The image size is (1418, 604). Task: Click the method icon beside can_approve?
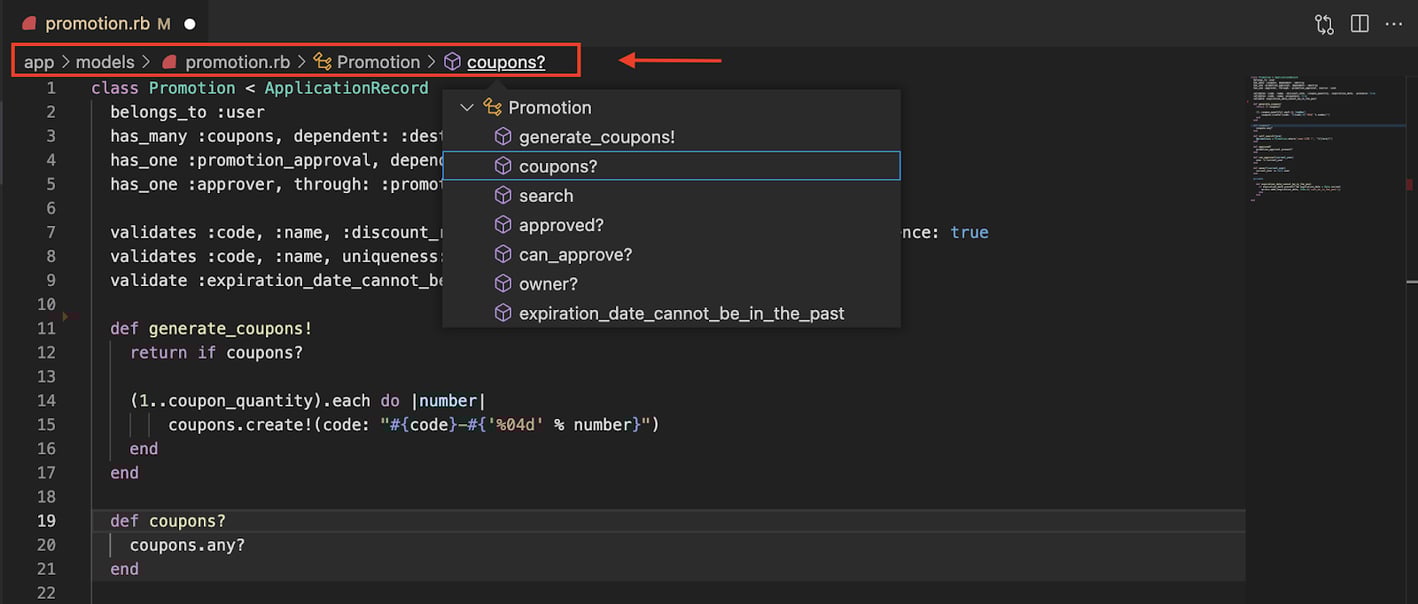click(503, 254)
